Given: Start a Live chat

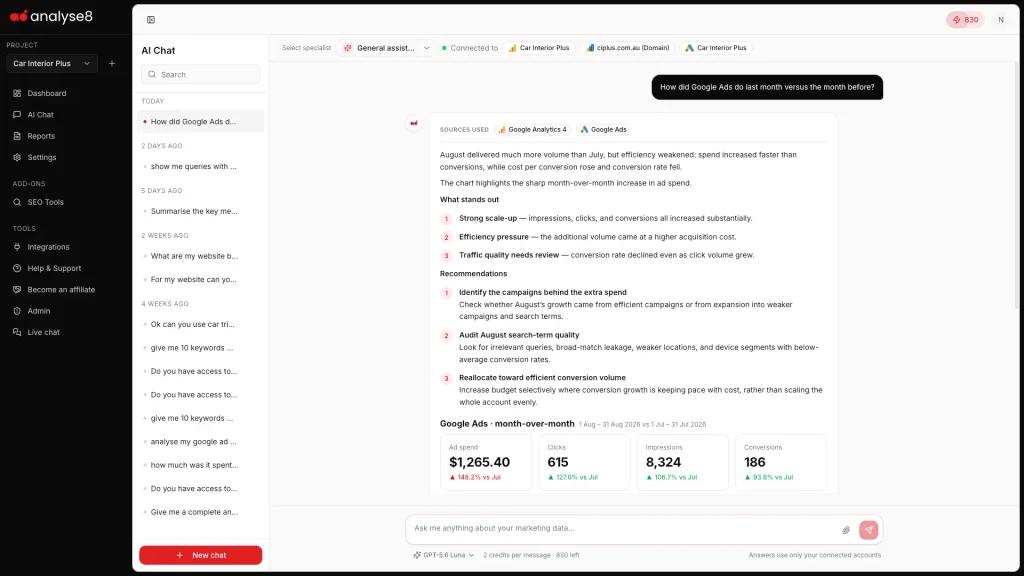Looking at the screenshot, I should [x=43, y=332].
